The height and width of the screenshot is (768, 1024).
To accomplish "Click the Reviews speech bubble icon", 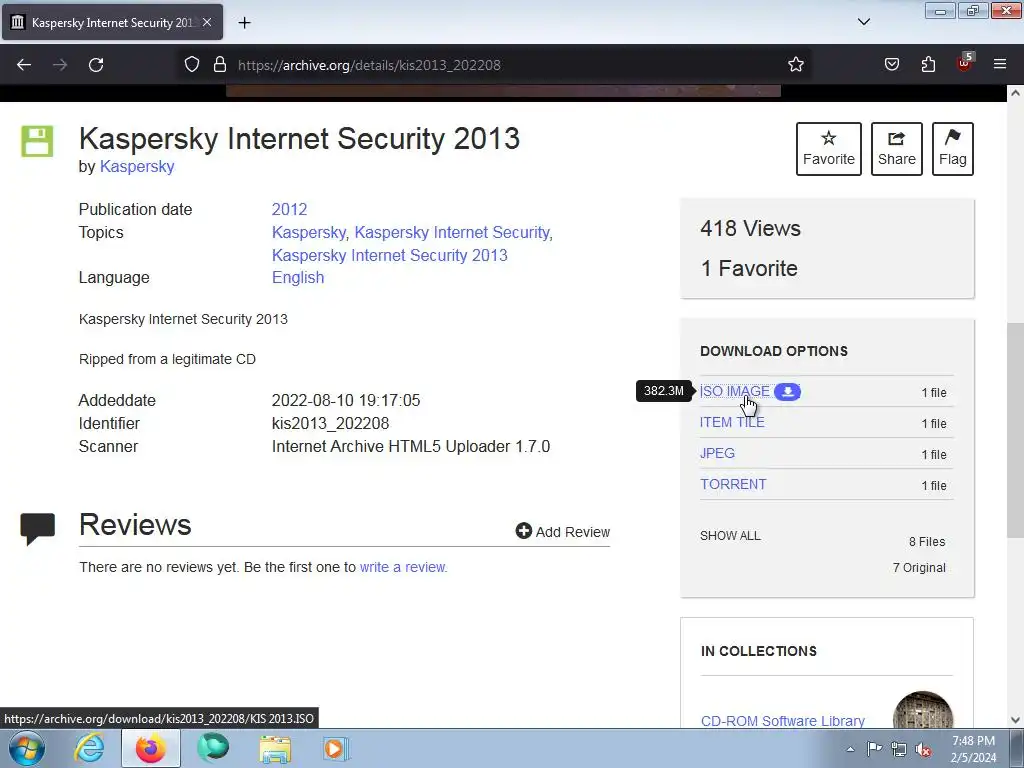I will point(37,529).
